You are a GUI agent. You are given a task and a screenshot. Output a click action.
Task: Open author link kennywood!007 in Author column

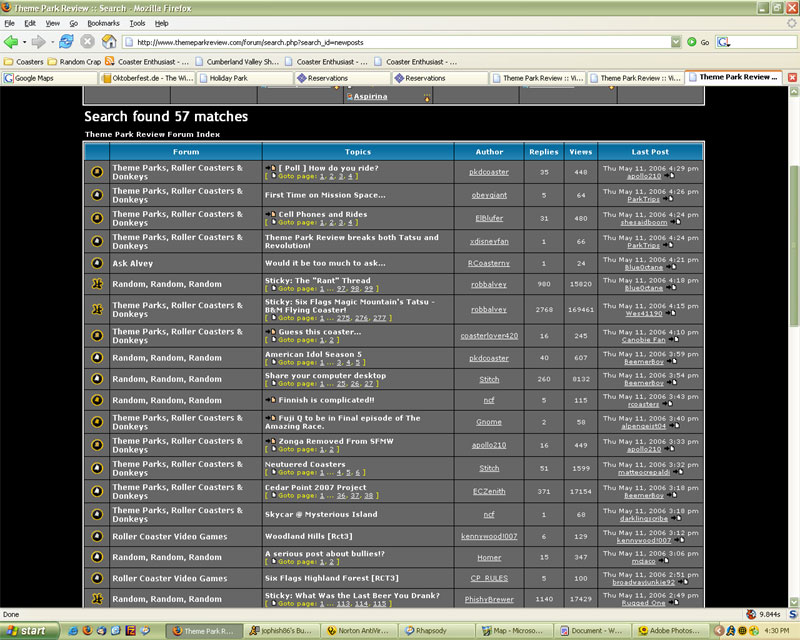489,536
